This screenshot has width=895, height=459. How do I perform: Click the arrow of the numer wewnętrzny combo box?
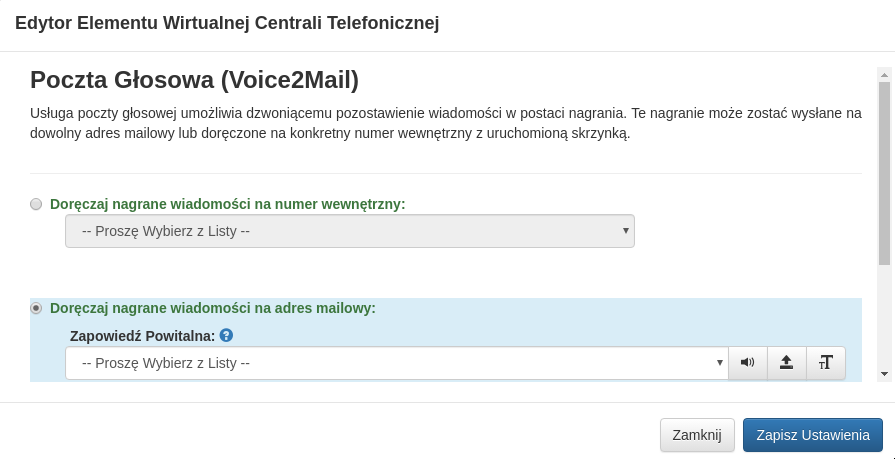(626, 231)
